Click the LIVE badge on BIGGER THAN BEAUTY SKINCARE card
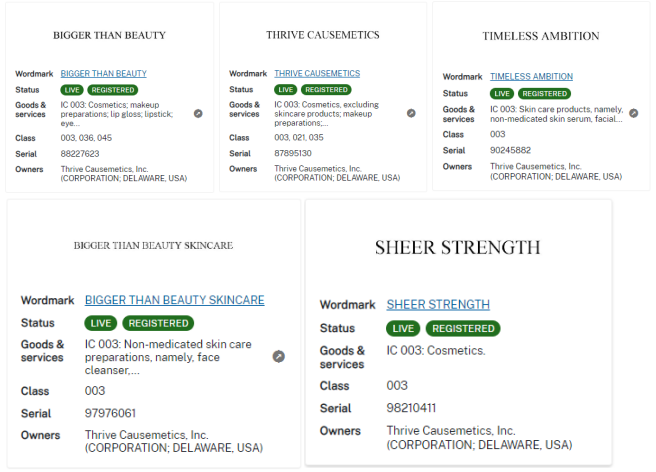Screen dimensions: 656x472 101,323
